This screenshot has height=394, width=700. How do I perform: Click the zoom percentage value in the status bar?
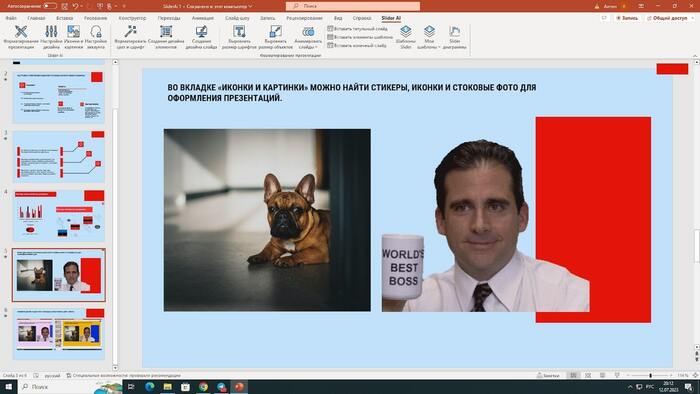[683, 376]
